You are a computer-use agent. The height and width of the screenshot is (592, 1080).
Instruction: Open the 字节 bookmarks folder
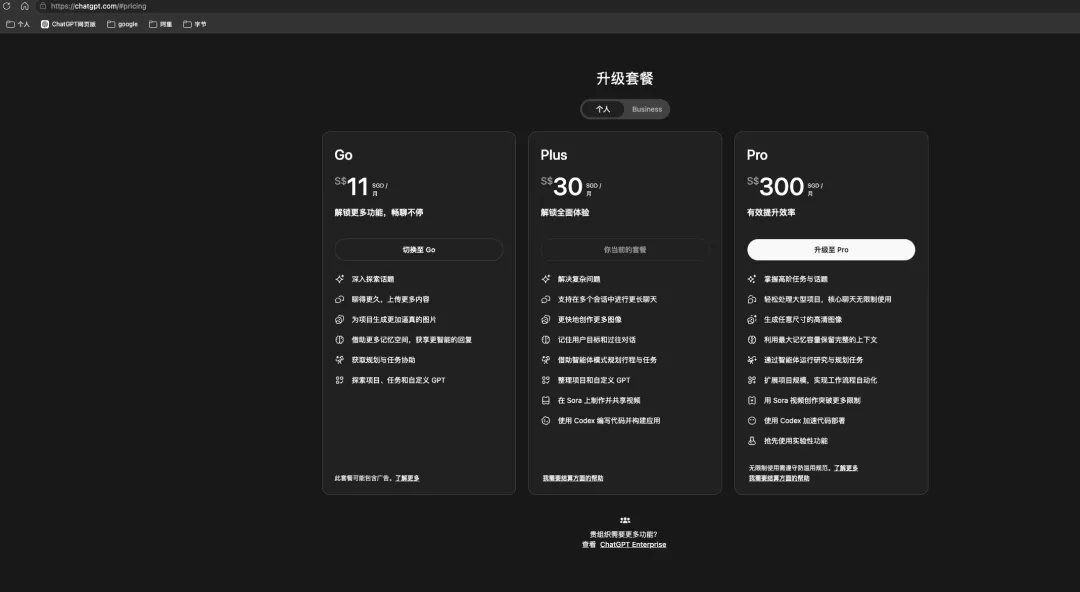(194, 24)
